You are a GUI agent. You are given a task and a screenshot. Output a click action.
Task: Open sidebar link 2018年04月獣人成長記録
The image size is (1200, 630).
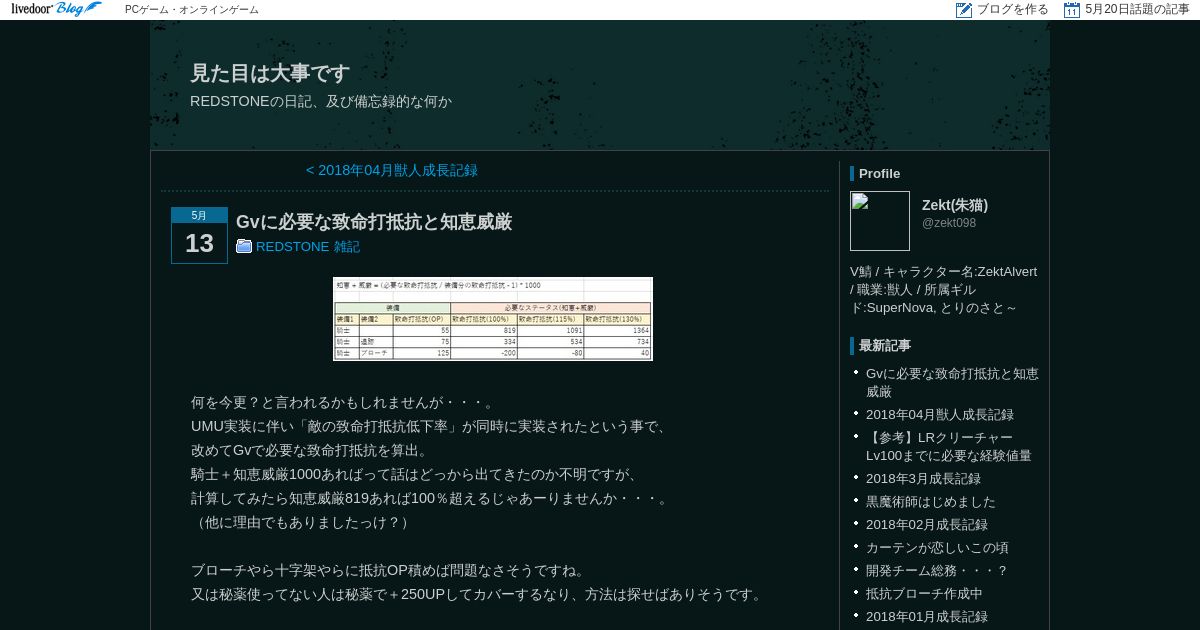tap(940, 414)
